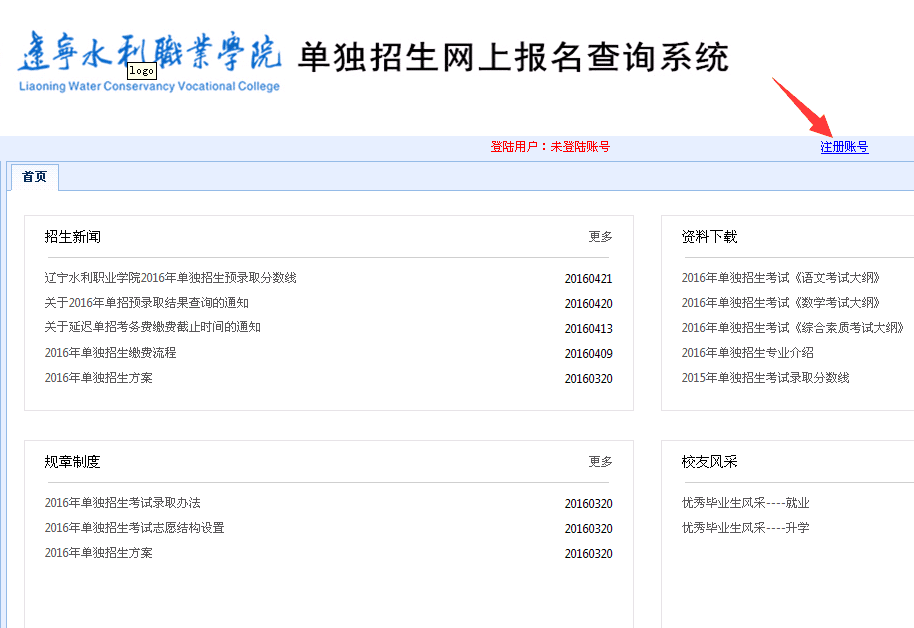914x628 pixels.
Task: Open 2016年单独招生考试录取办法
Action: tap(122, 503)
